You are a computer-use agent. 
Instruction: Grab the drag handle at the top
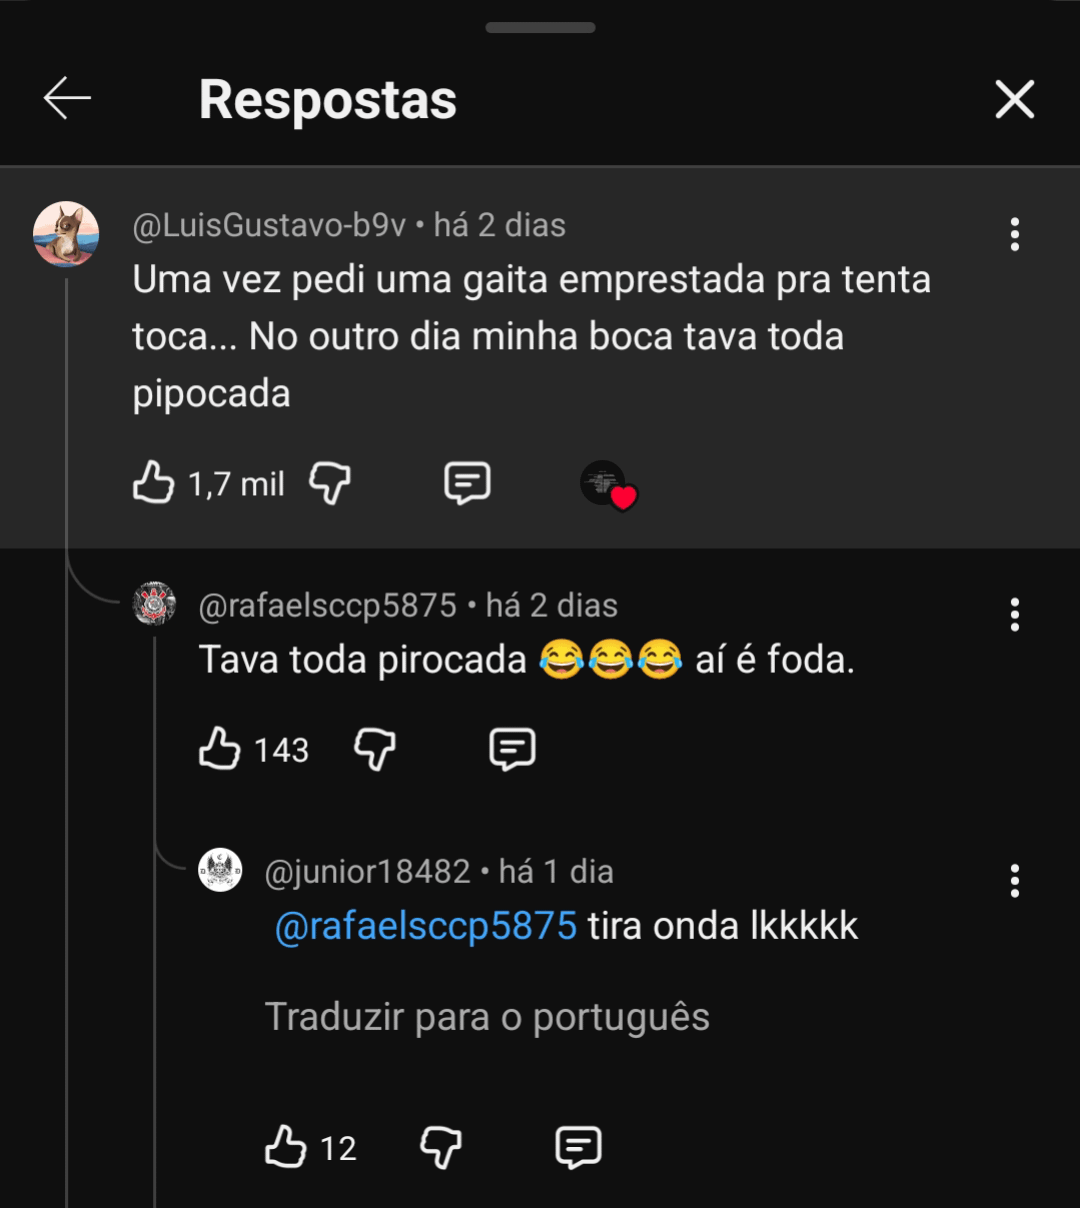pos(540,28)
